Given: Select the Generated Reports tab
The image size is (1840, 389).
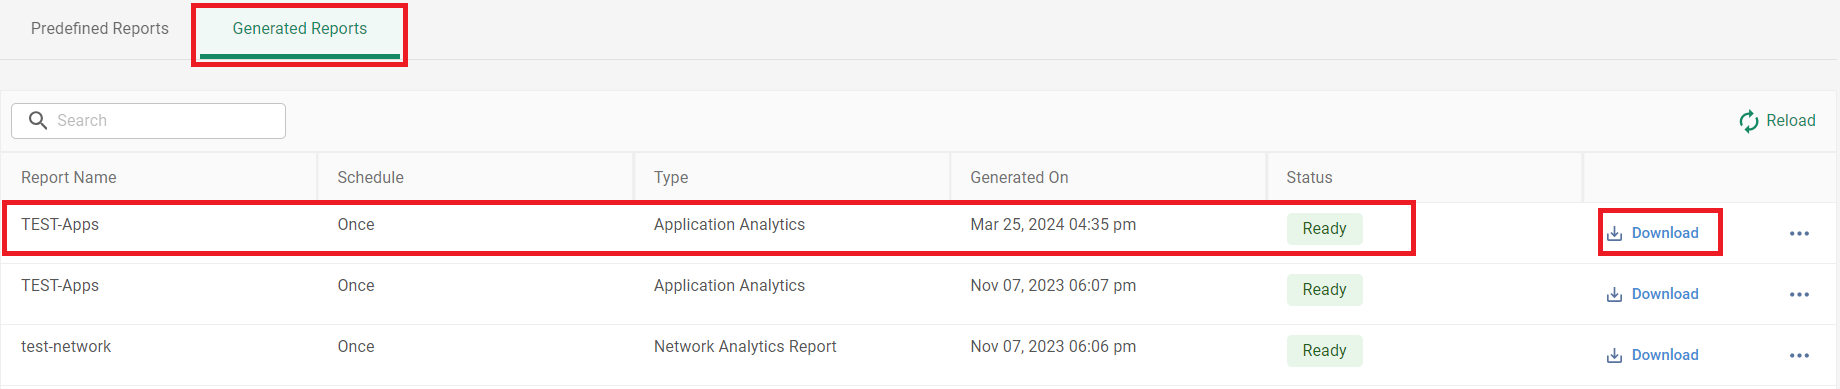Looking at the screenshot, I should 300,28.
